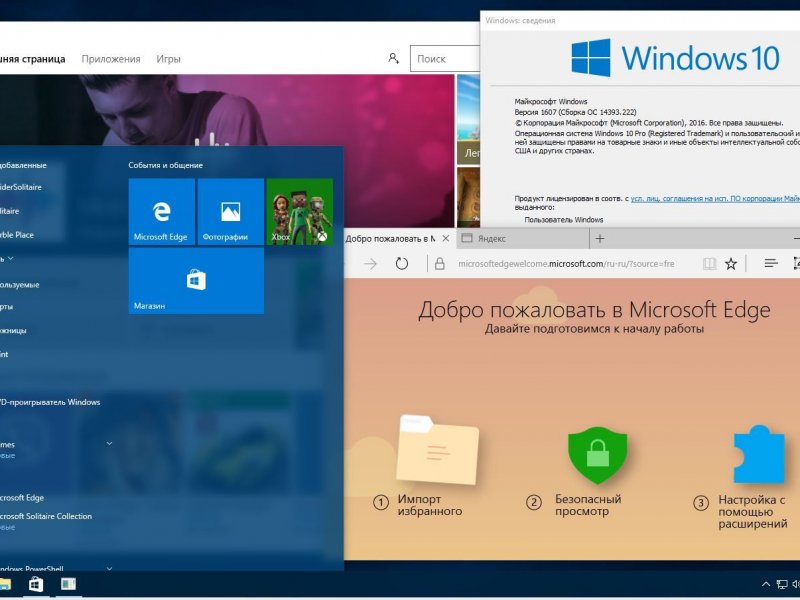Open the Store icon on the taskbar
800x600 pixels.
point(36,584)
